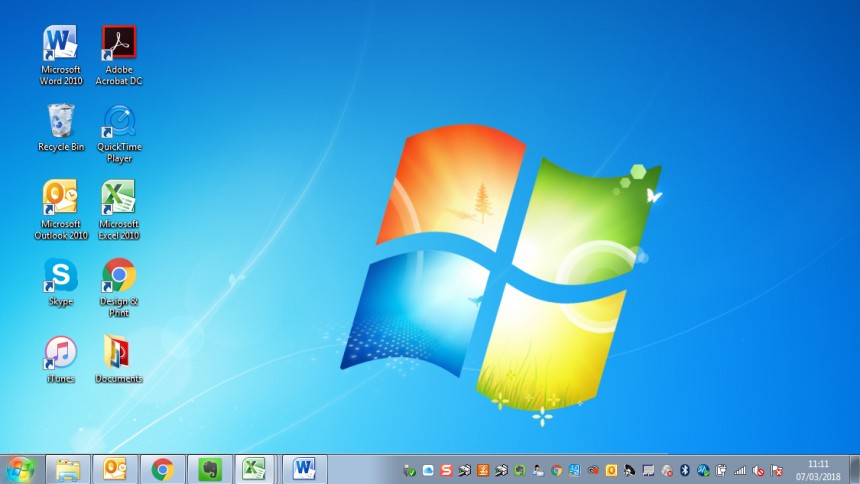Open Evernote from the pinned taskbar button
This screenshot has height=484, width=860.
[x=210, y=470]
